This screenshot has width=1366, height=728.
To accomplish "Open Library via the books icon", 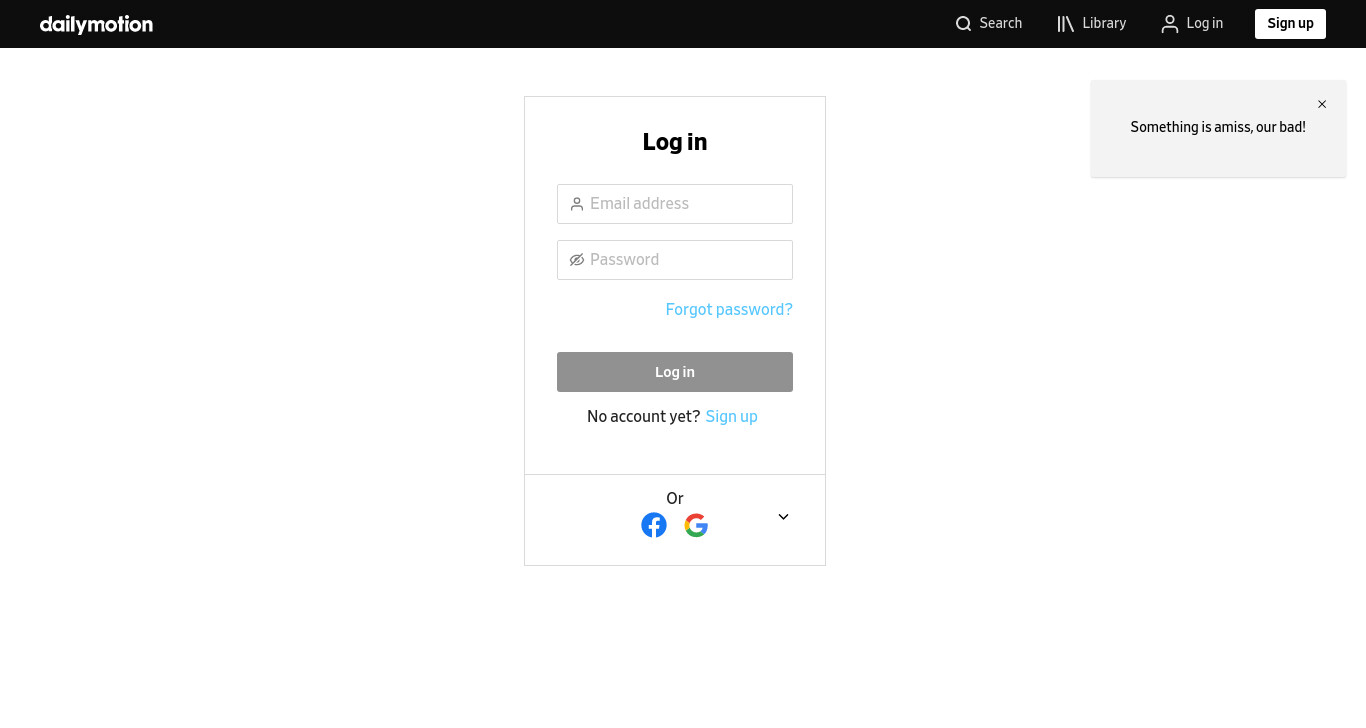I will tap(1066, 24).
